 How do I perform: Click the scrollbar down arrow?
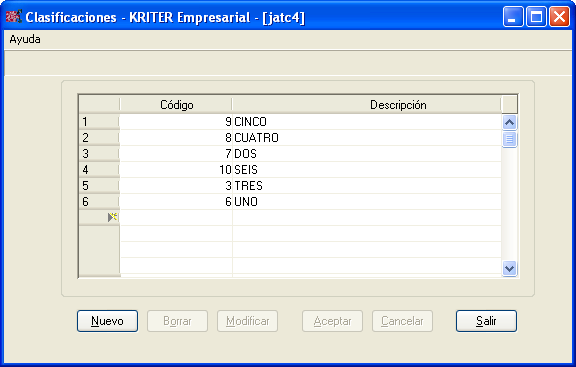(x=510, y=268)
